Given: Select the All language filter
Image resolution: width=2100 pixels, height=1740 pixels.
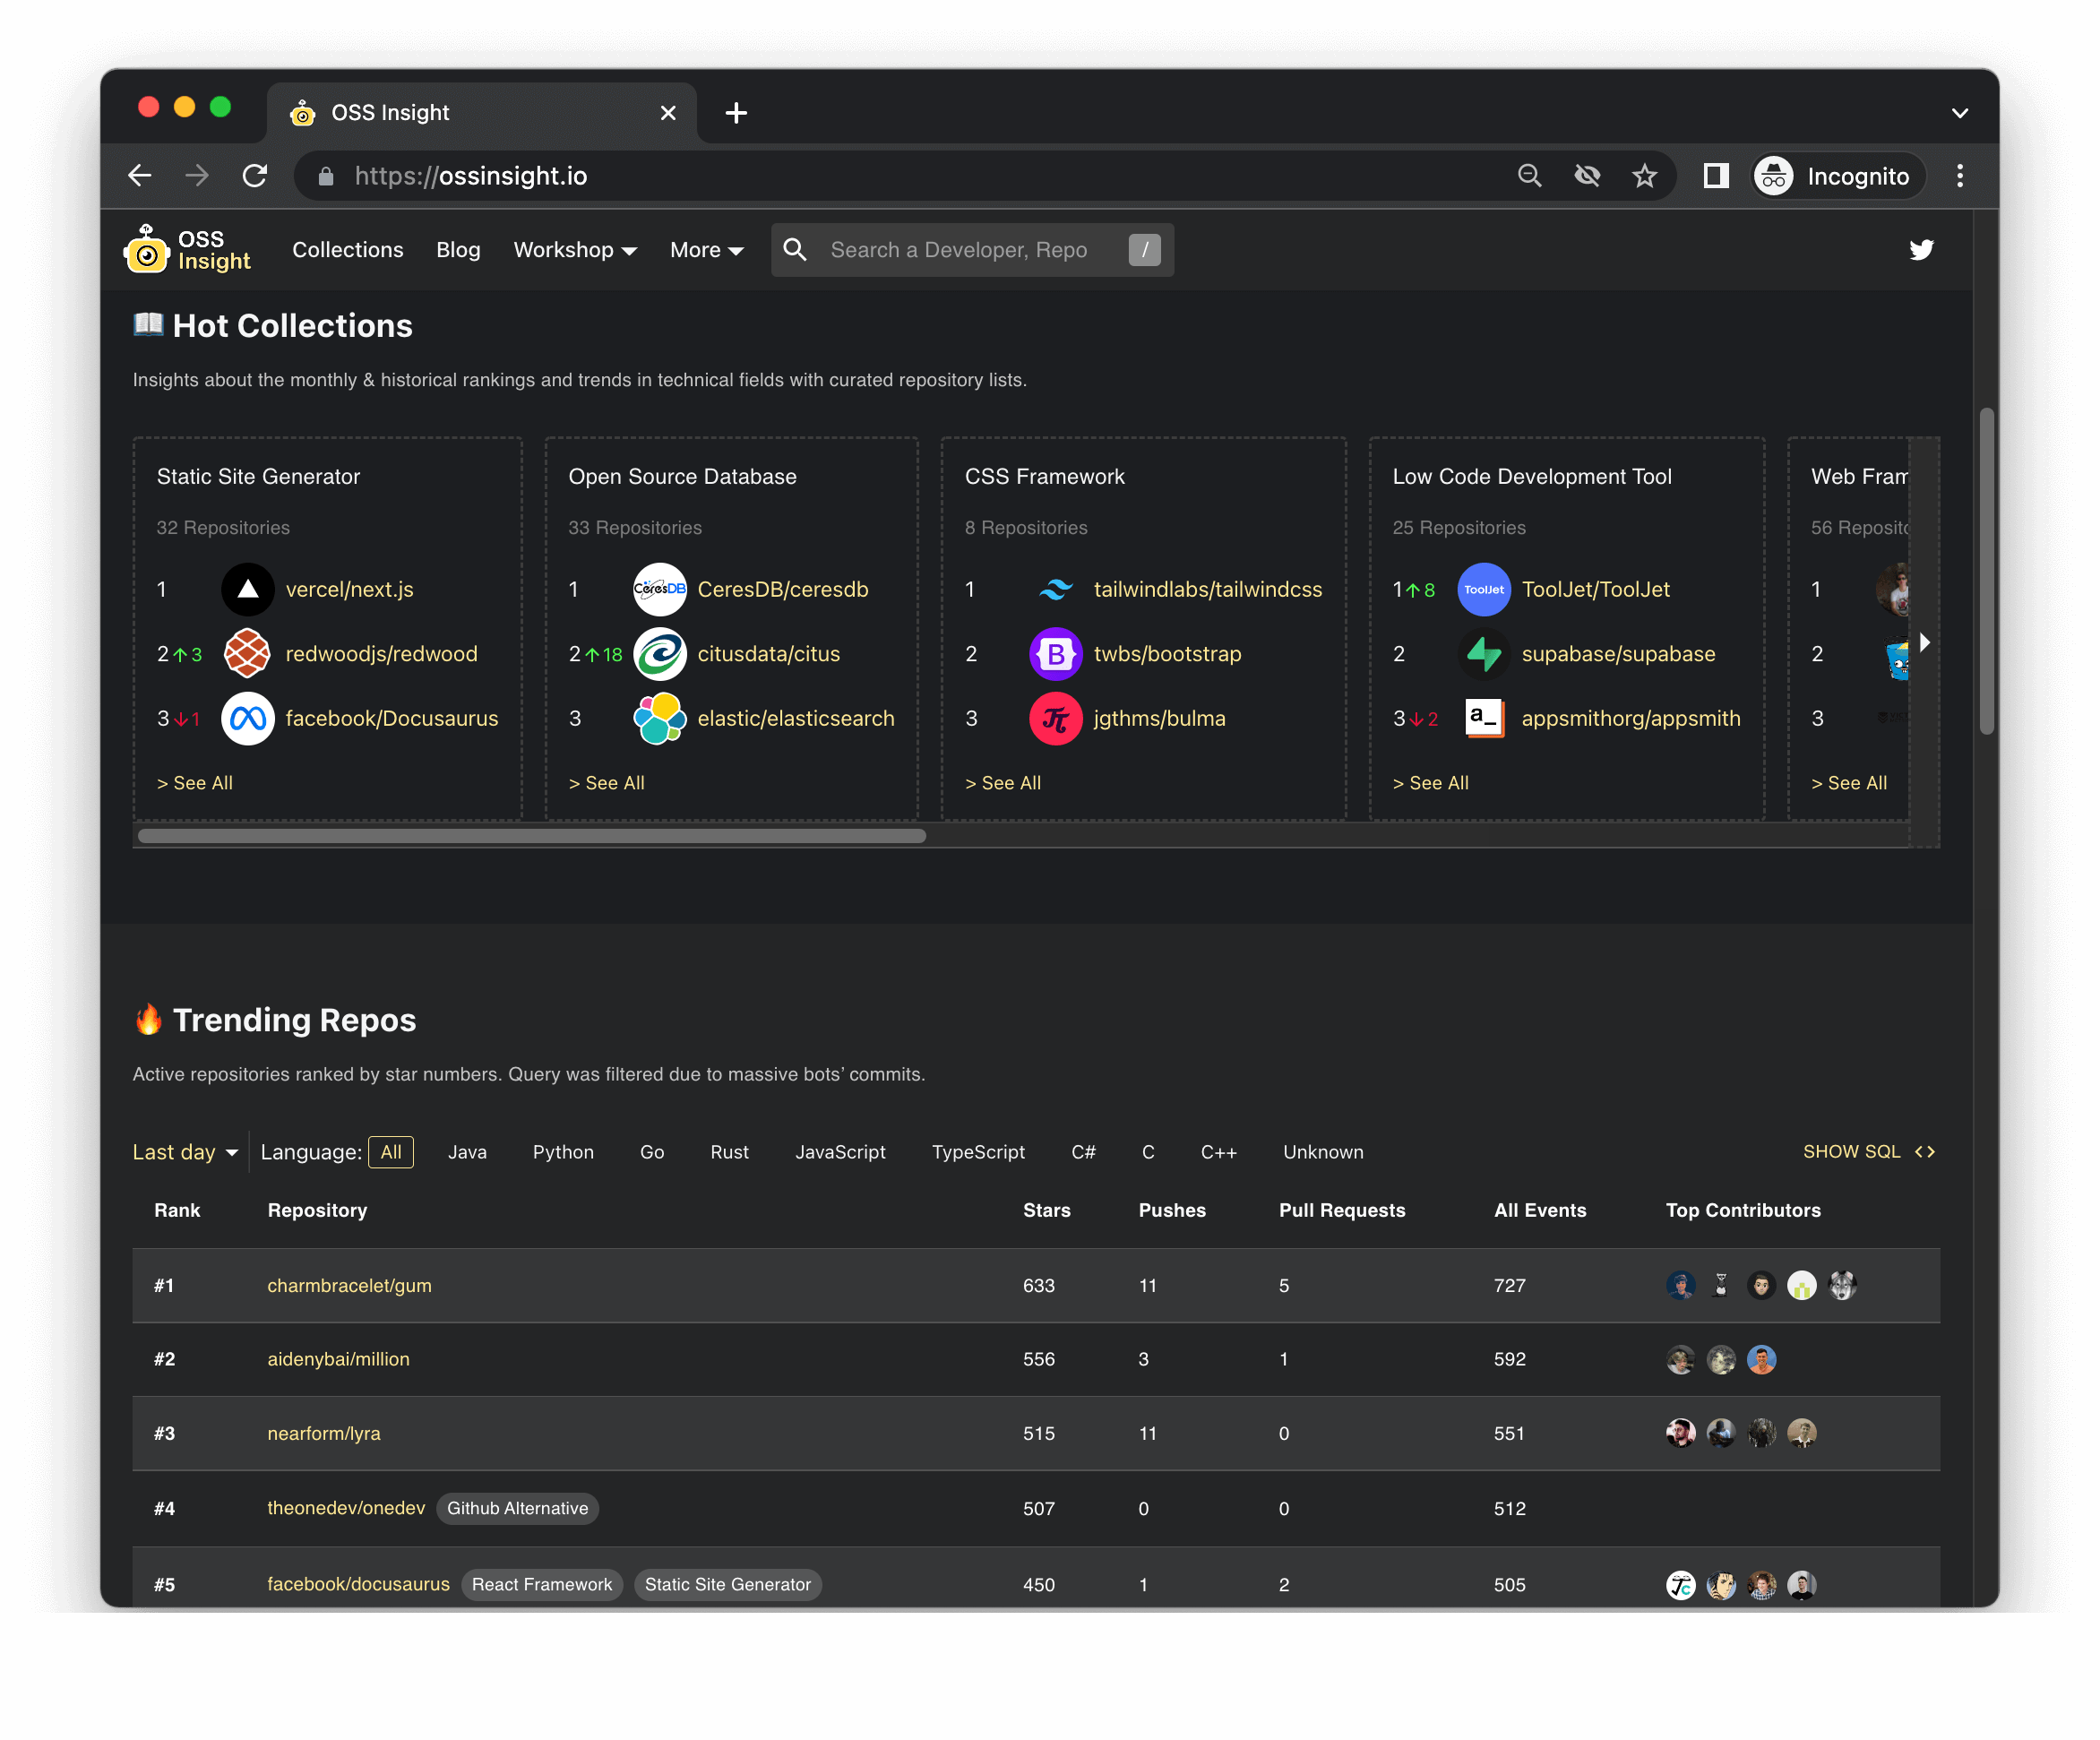Looking at the screenshot, I should point(391,1152).
